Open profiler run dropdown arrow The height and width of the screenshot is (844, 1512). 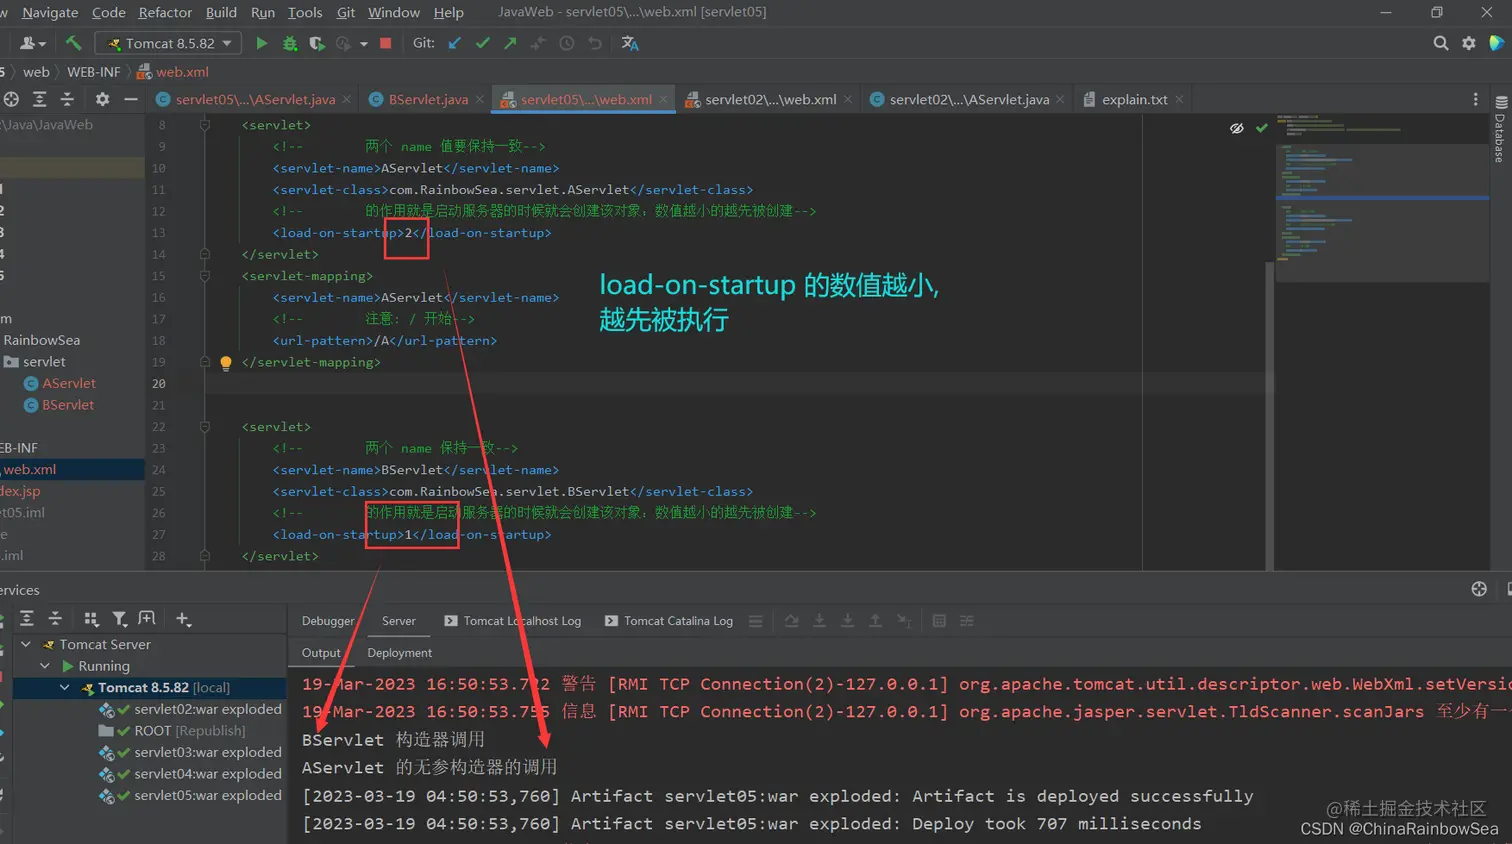click(x=363, y=44)
